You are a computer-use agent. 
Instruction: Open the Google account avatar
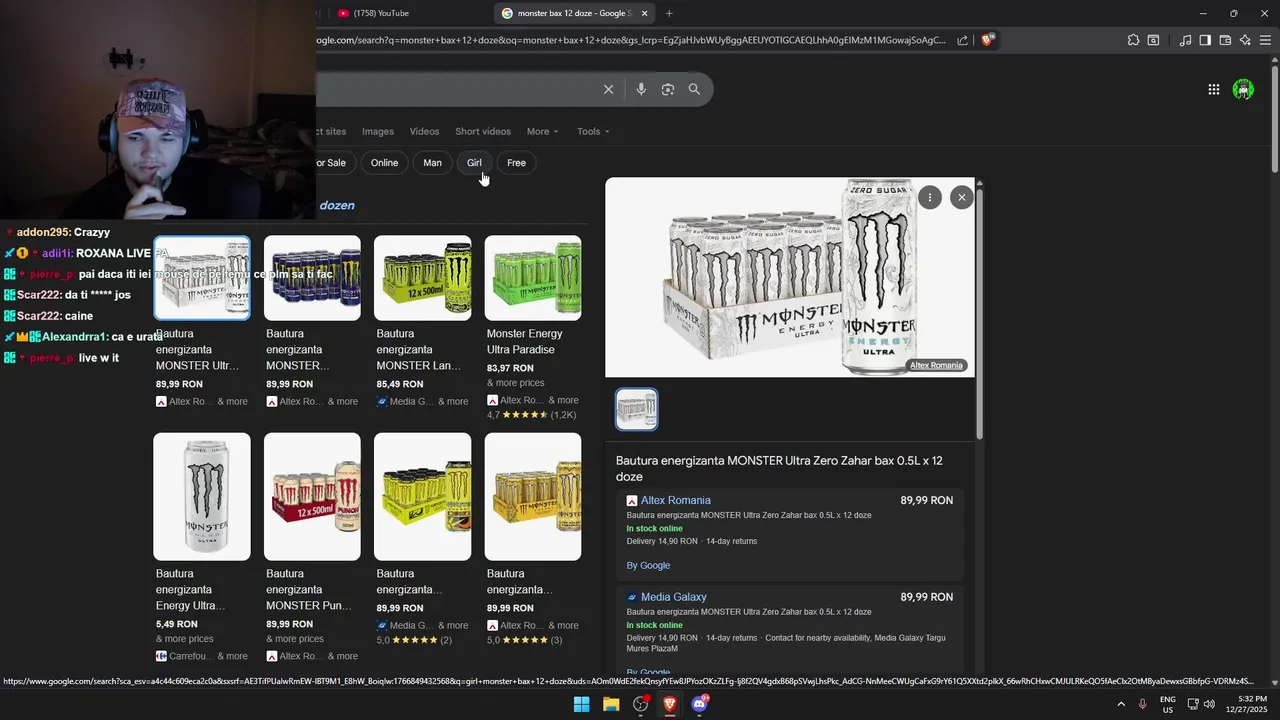(1243, 89)
